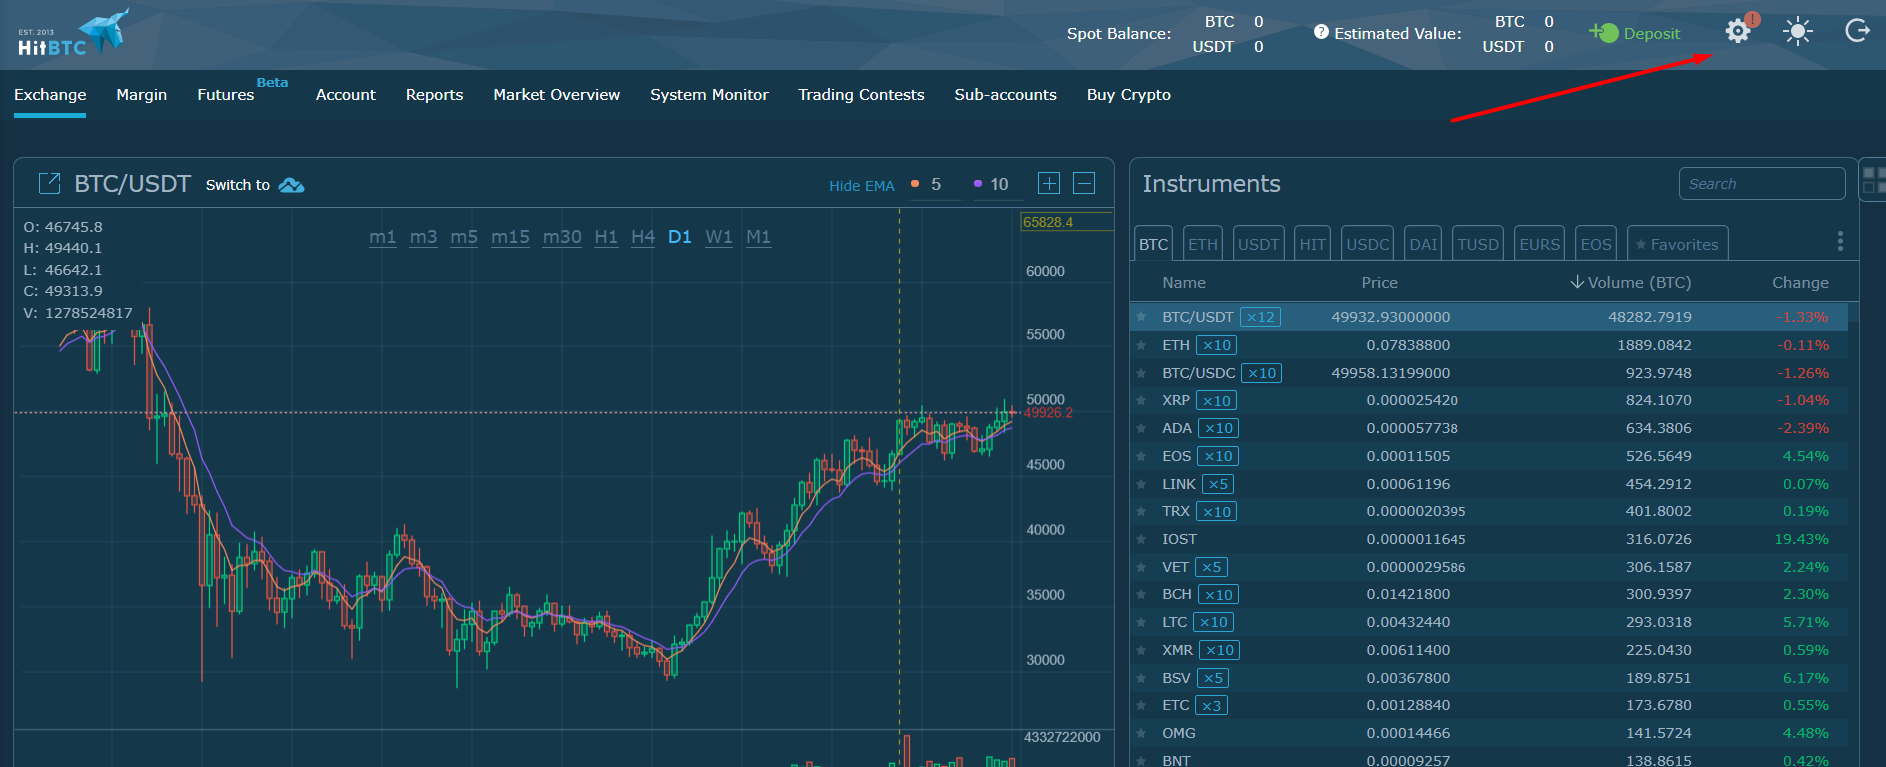Screen dimensions: 1886x767
Task: Click ETH x10 margin badge
Action: (x=1216, y=345)
